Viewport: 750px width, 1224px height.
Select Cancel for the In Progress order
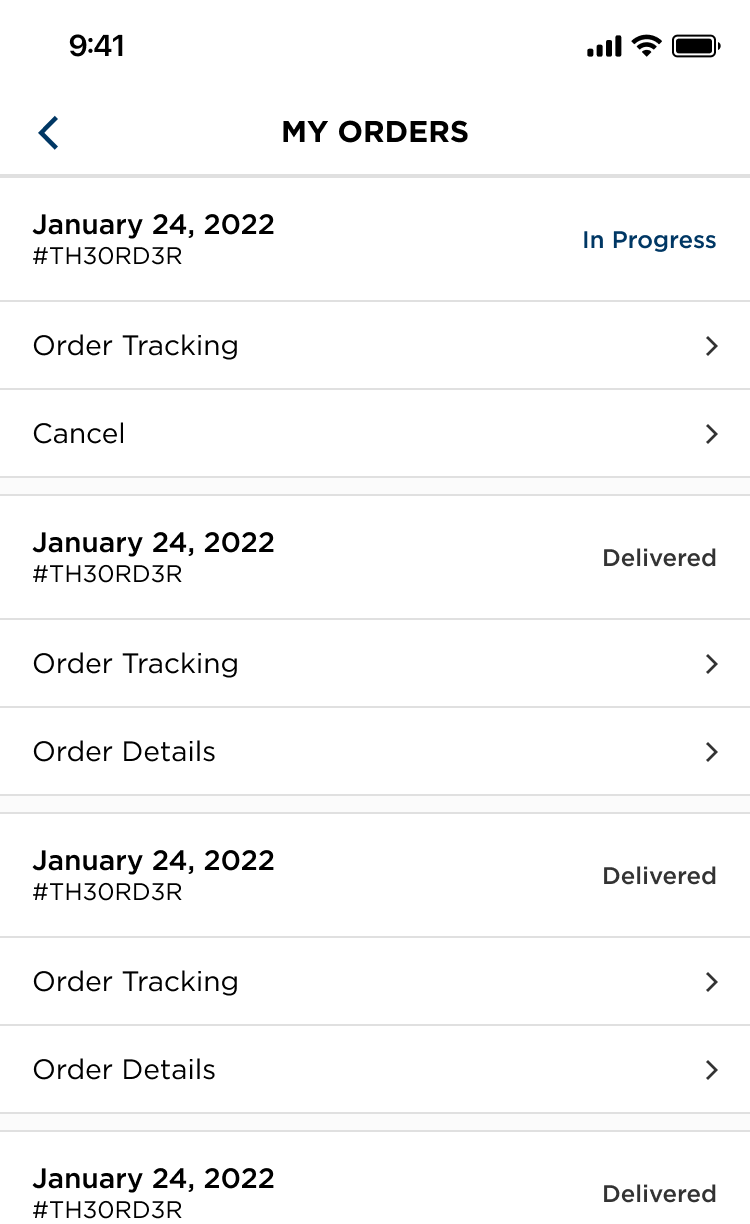click(x=79, y=434)
